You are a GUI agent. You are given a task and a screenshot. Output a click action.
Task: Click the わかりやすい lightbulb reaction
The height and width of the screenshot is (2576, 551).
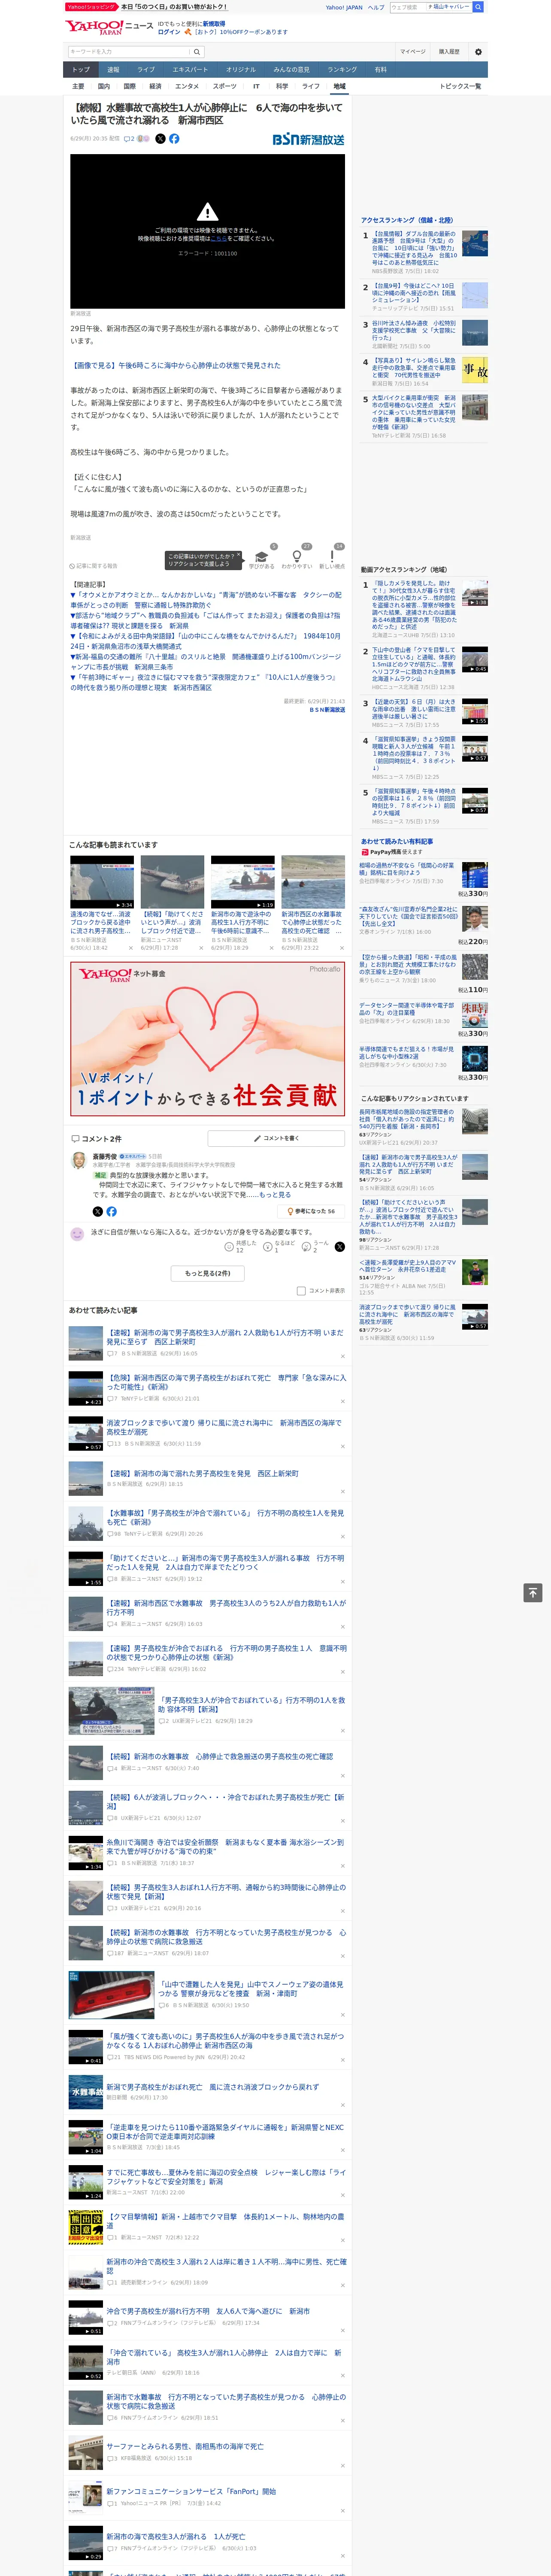pyautogui.click(x=296, y=556)
